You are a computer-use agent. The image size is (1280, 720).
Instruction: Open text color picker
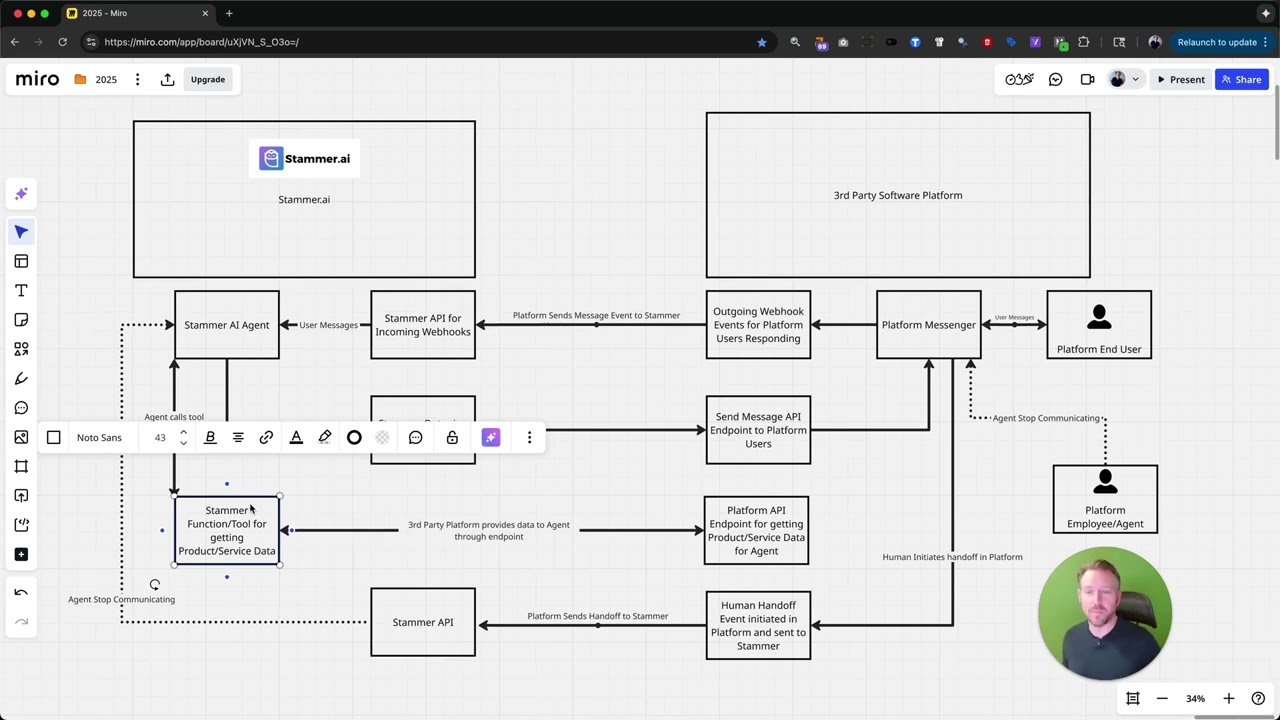[x=296, y=437]
